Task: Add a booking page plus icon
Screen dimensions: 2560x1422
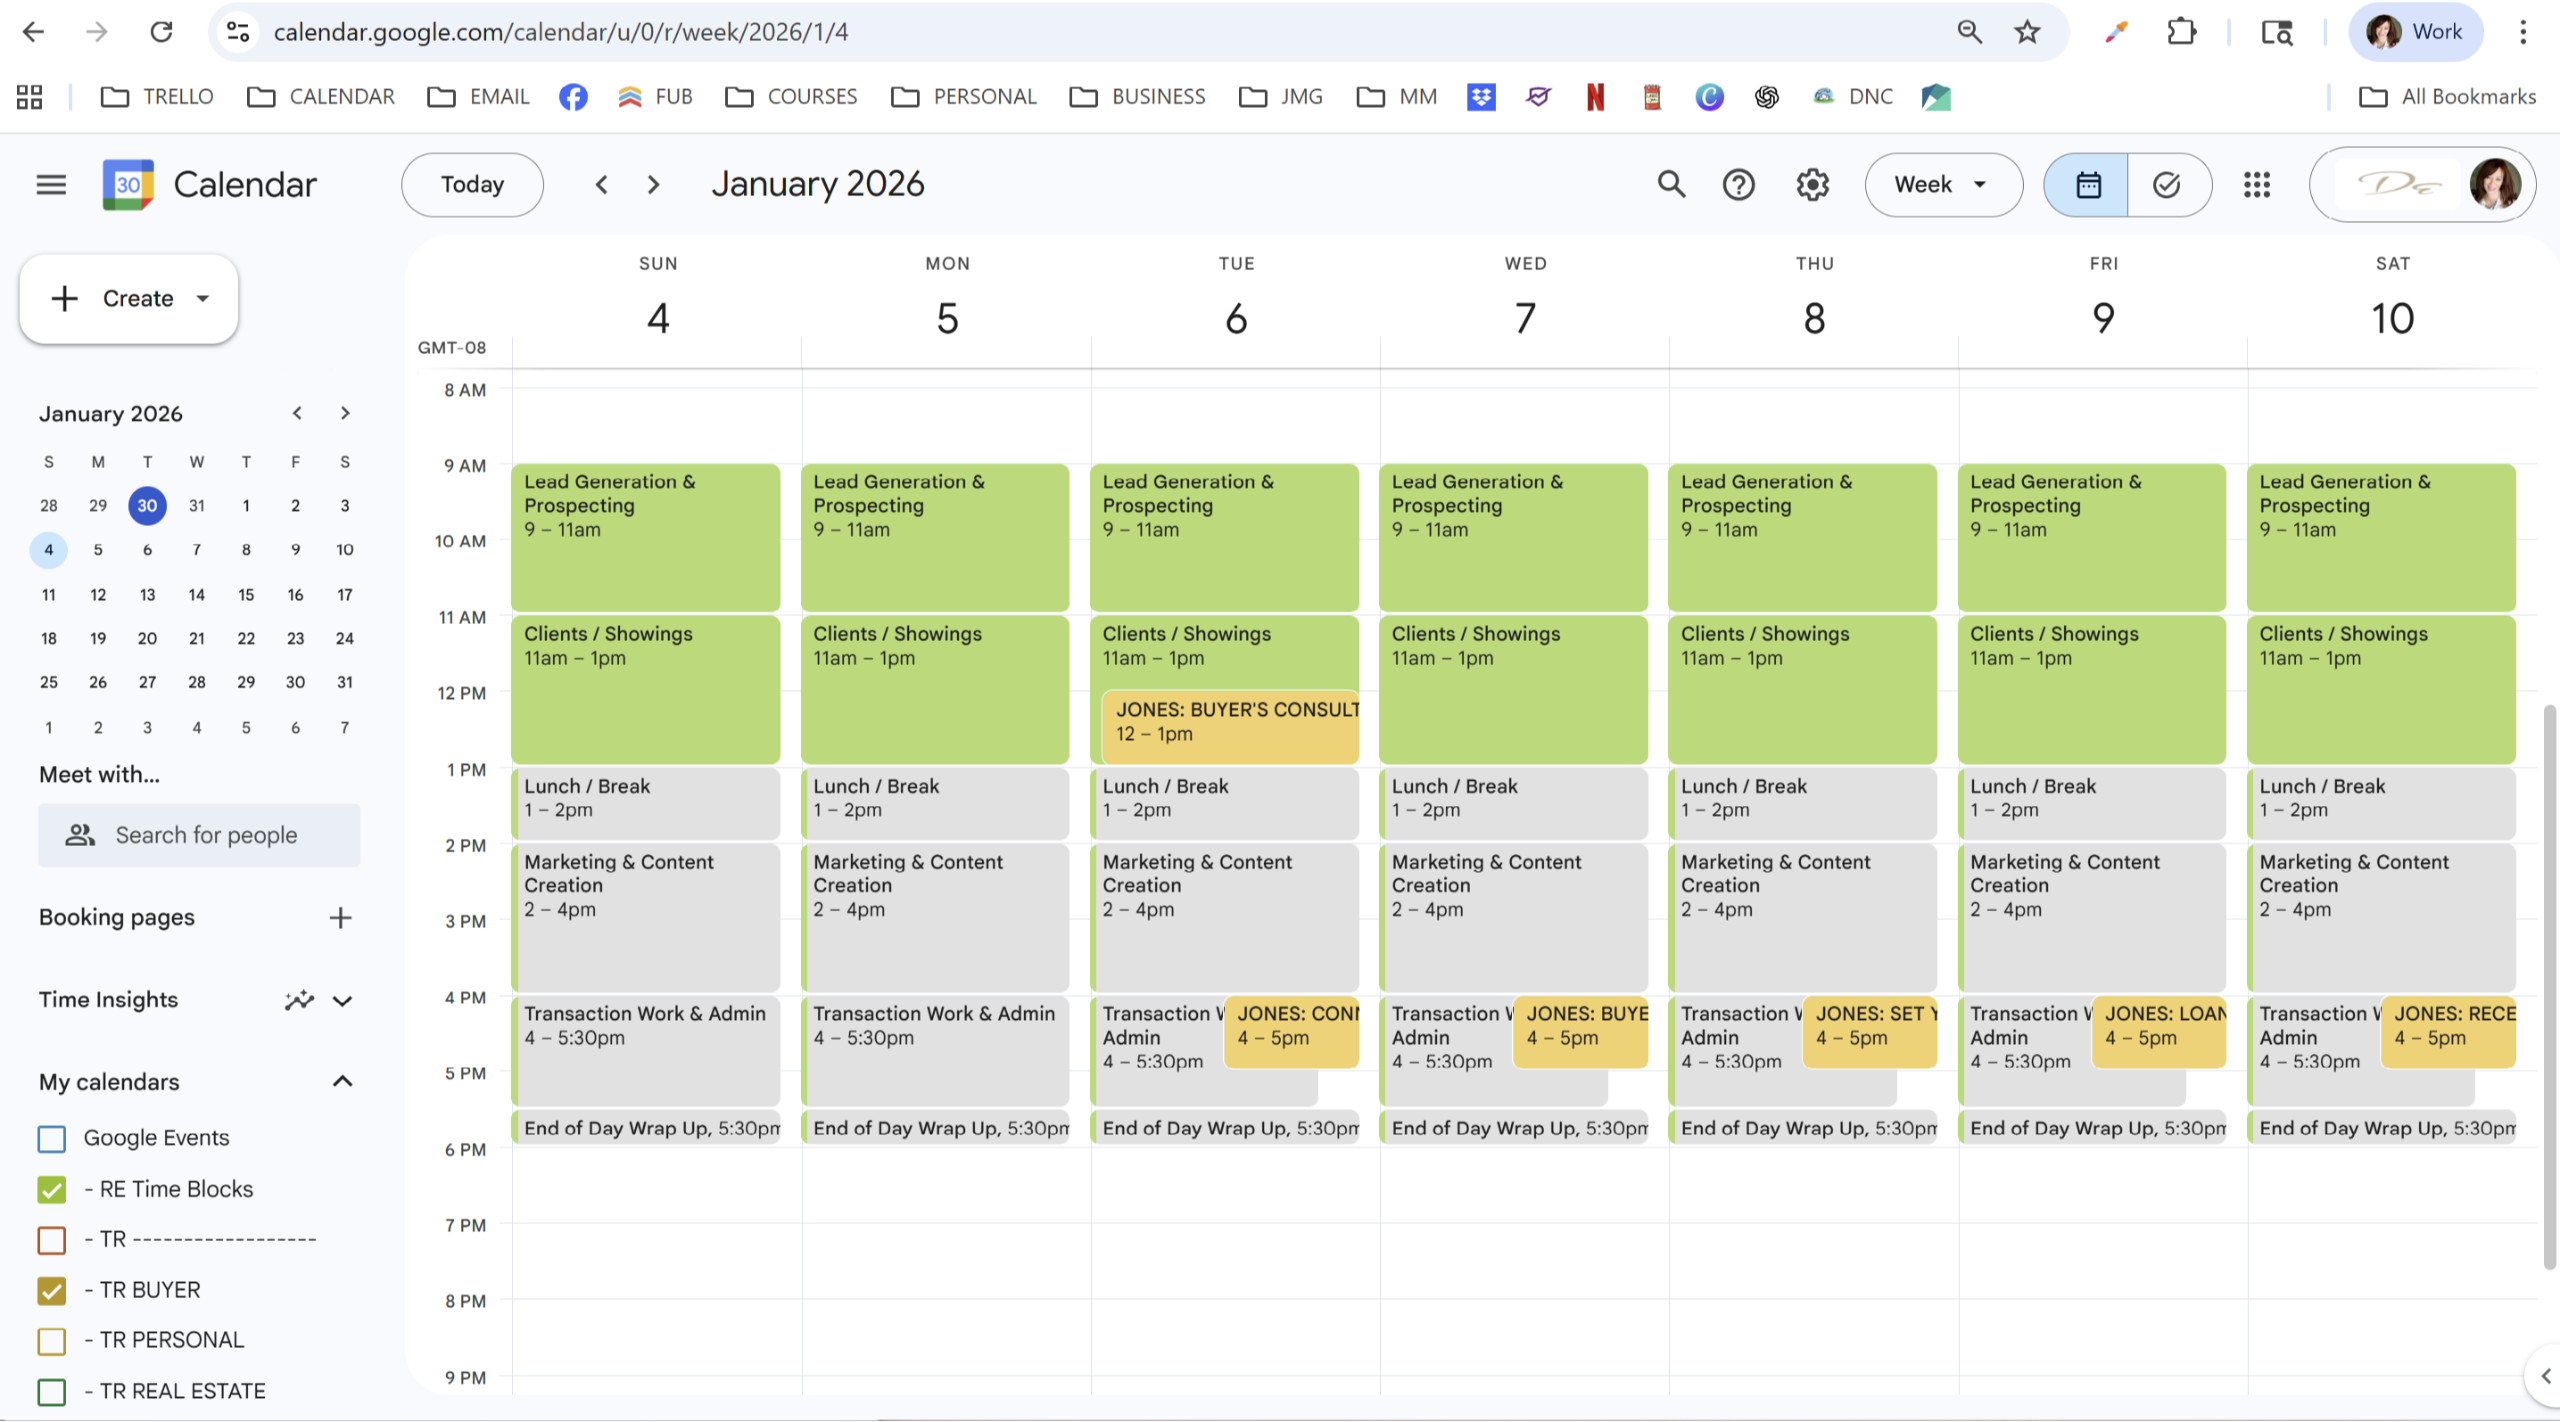Action: [x=340, y=918]
